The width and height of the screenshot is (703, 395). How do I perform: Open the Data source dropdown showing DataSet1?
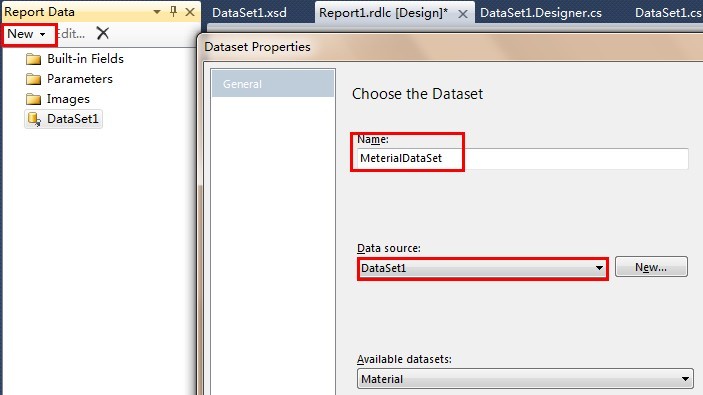483,268
